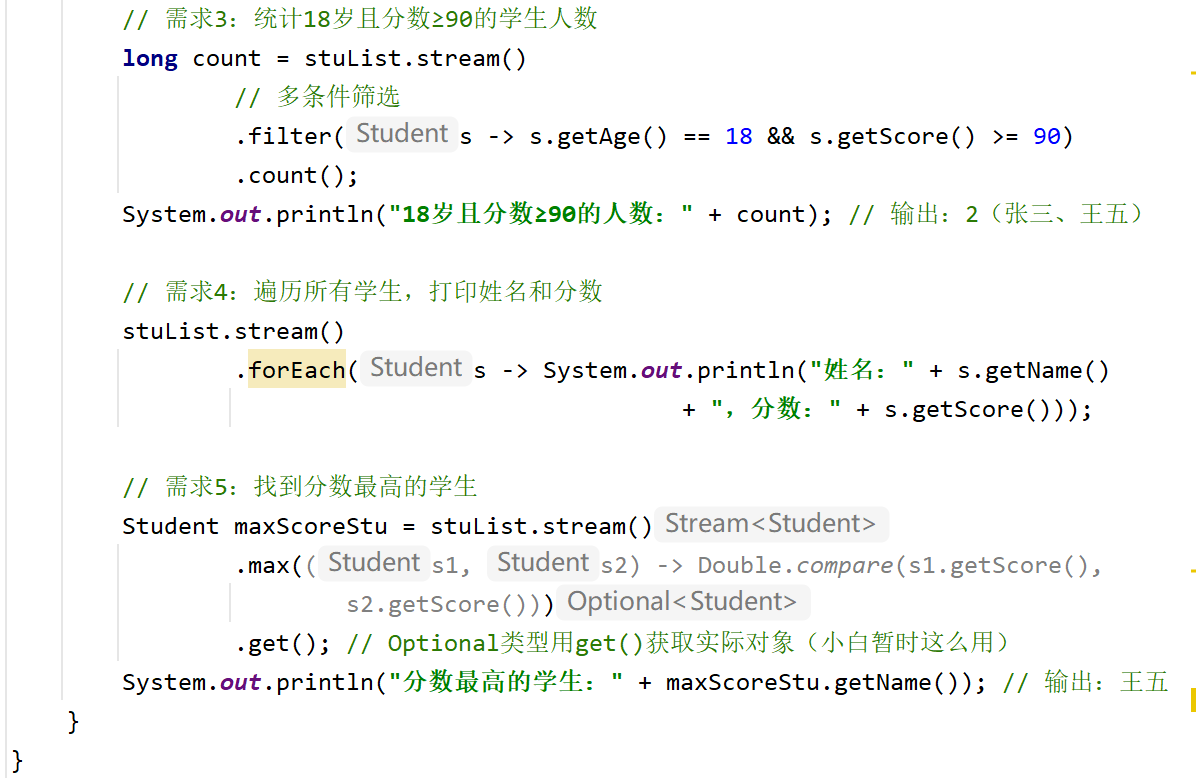The height and width of the screenshot is (778, 1196).
Task: Click the number 90 in the filter condition
Action: point(1046,137)
